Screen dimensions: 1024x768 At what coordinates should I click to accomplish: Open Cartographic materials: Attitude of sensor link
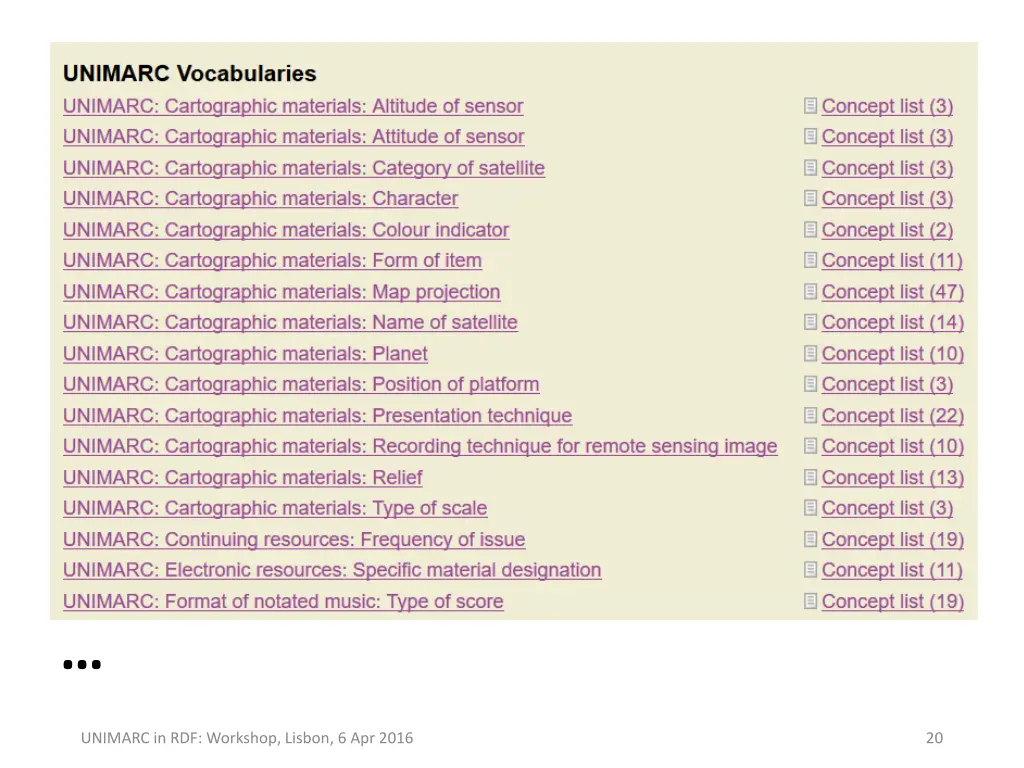294,136
